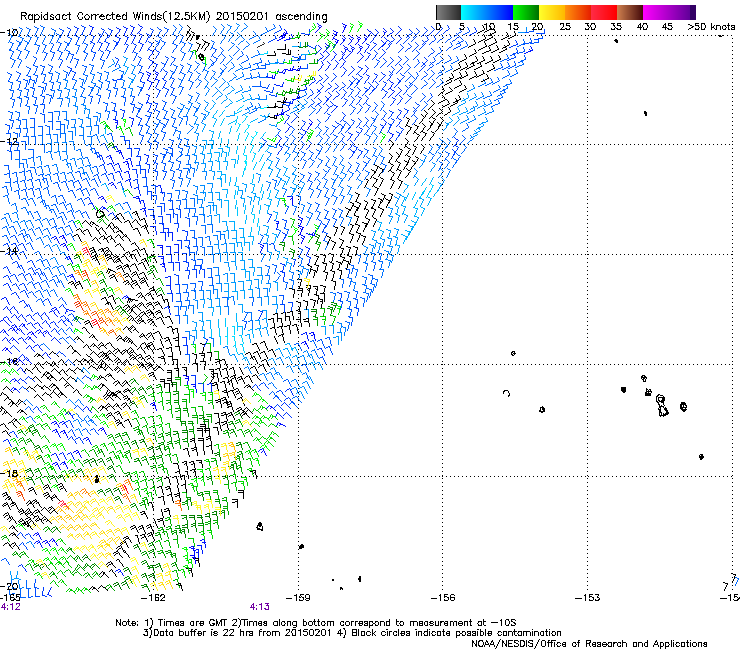Image resolution: width=740 pixels, height=650 pixels.
Task: Click the -18 latitude label
Action: [9, 473]
